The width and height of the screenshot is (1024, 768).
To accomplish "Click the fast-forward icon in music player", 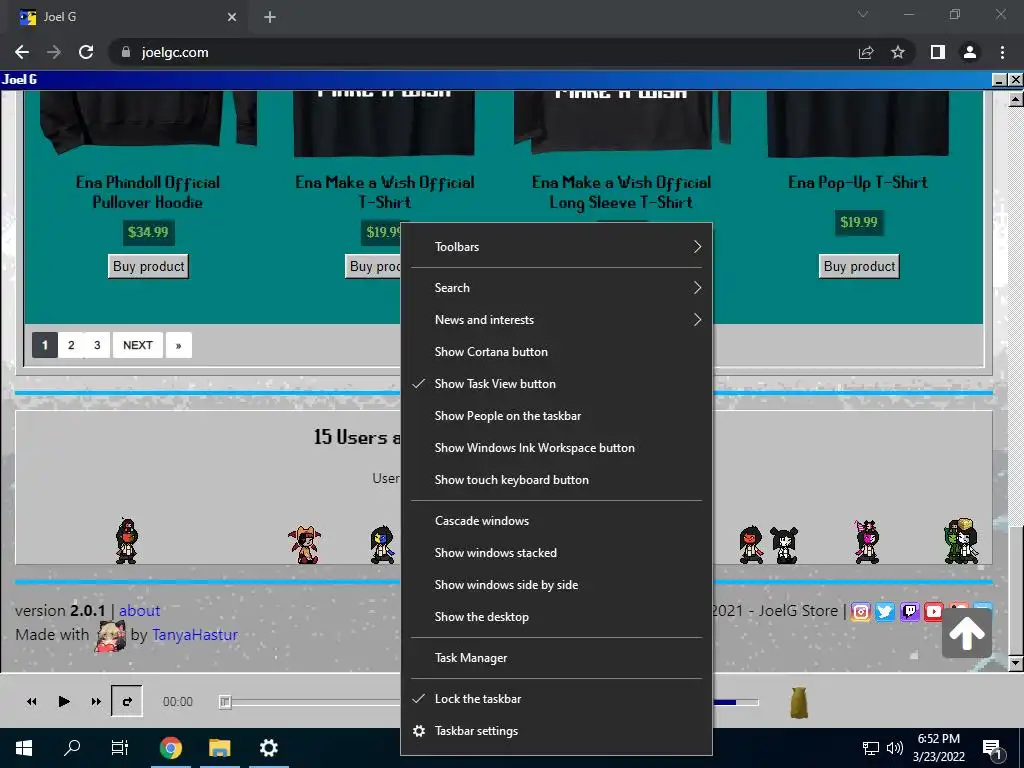I will (96, 701).
